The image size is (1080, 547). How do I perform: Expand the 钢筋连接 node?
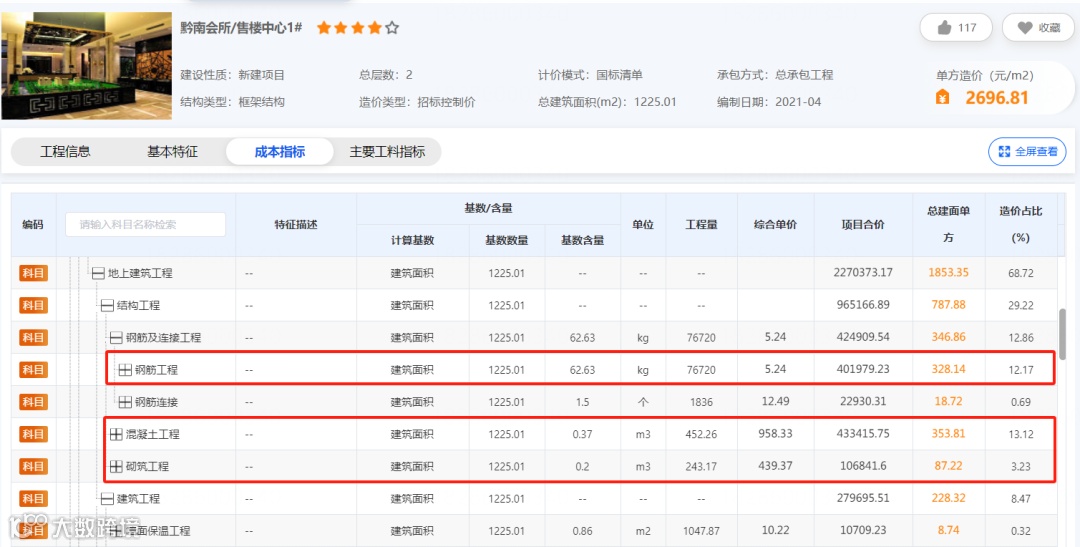pyautogui.click(x=125, y=402)
